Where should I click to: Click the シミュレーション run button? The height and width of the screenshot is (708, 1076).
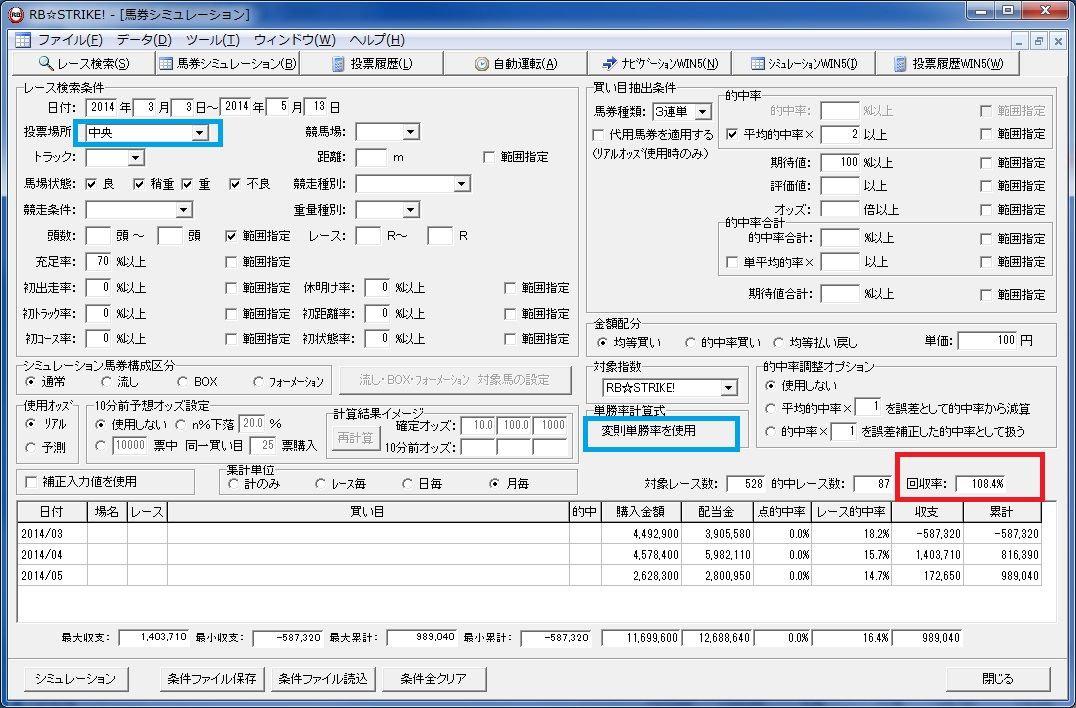click(75, 679)
